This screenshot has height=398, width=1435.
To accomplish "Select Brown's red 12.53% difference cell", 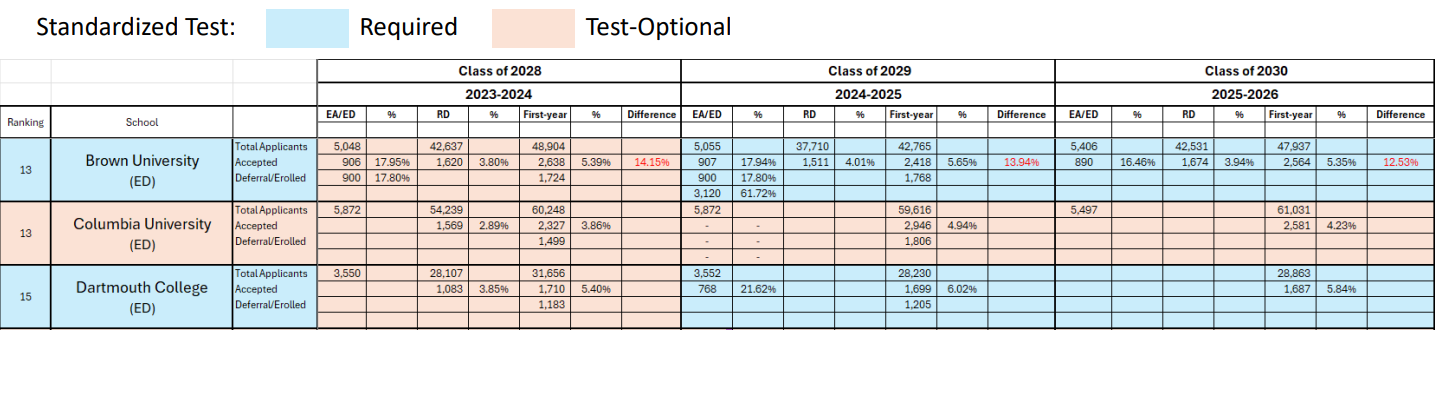I will click(x=1400, y=161).
